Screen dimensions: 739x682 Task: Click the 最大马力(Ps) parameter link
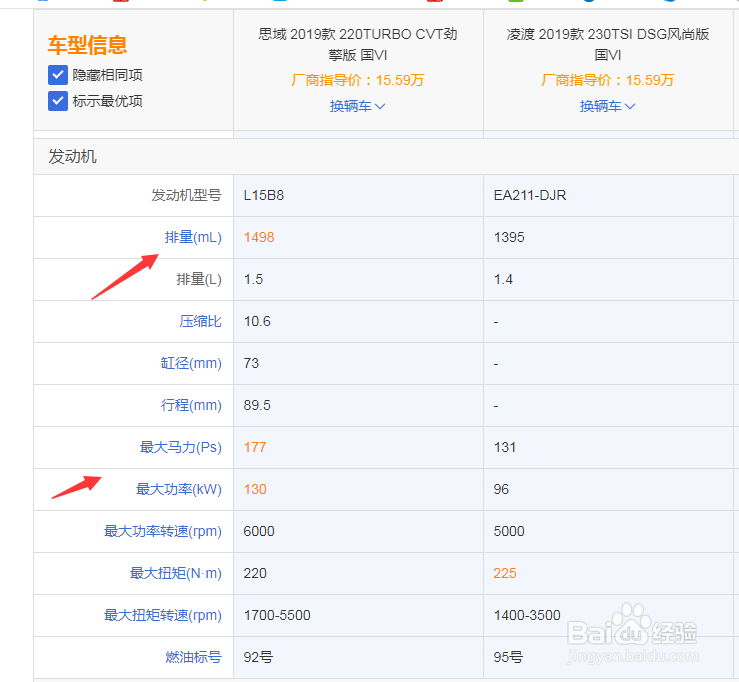pyautogui.click(x=181, y=447)
